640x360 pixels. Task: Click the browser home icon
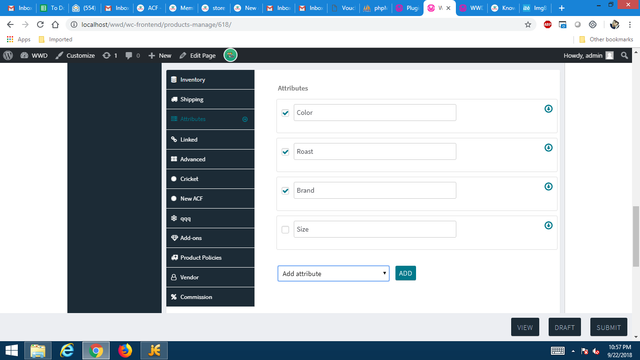pos(55,24)
